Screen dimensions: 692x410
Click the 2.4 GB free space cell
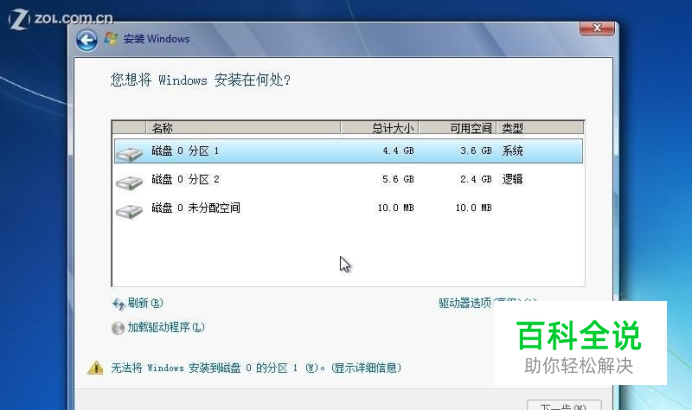pos(476,179)
